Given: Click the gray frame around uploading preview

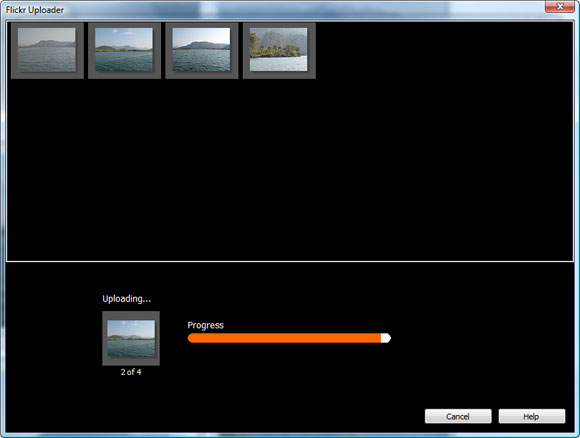Looking at the screenshot, I should pyautogui.click(x=131, y=315).
